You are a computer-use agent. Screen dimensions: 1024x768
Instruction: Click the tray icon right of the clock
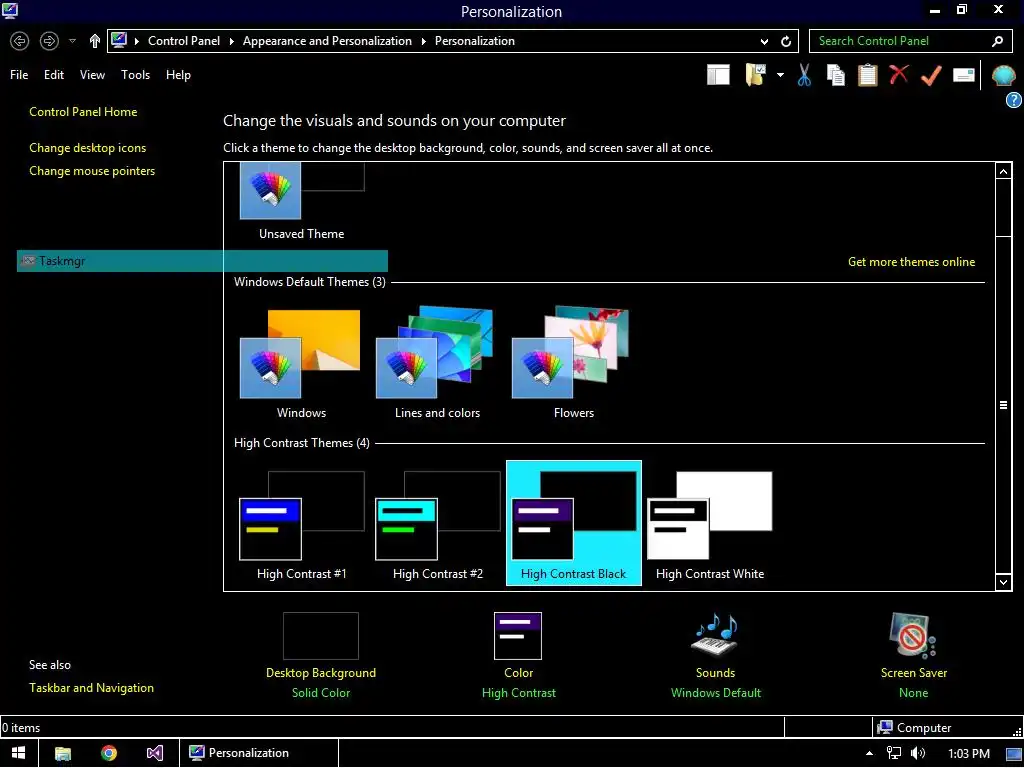click(1014, 754)
